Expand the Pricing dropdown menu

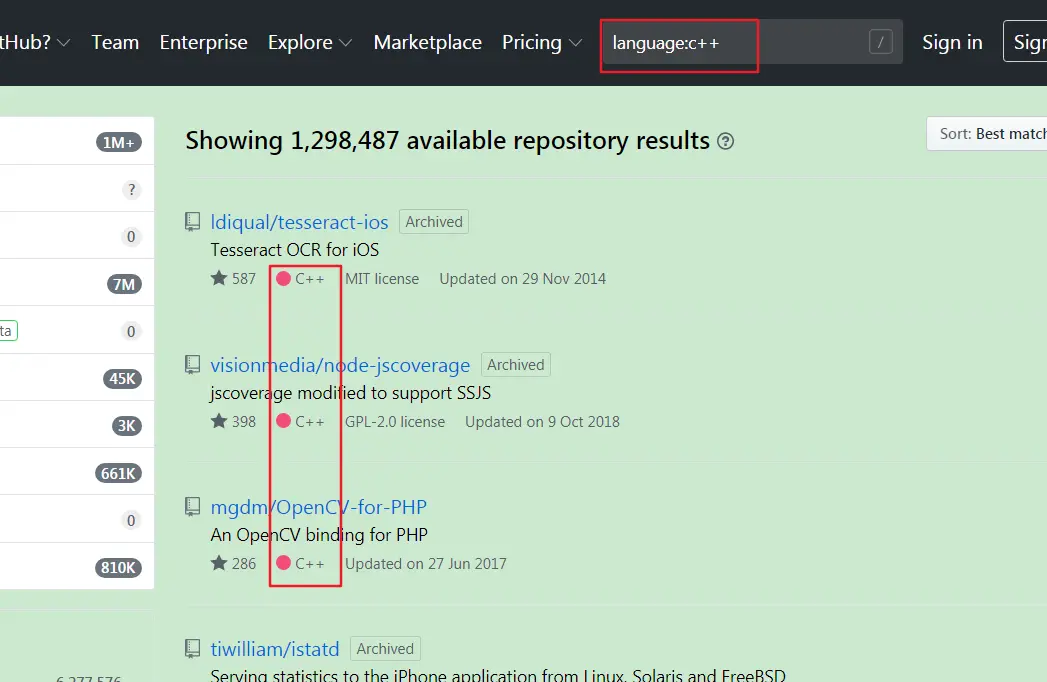pos(542,42)
